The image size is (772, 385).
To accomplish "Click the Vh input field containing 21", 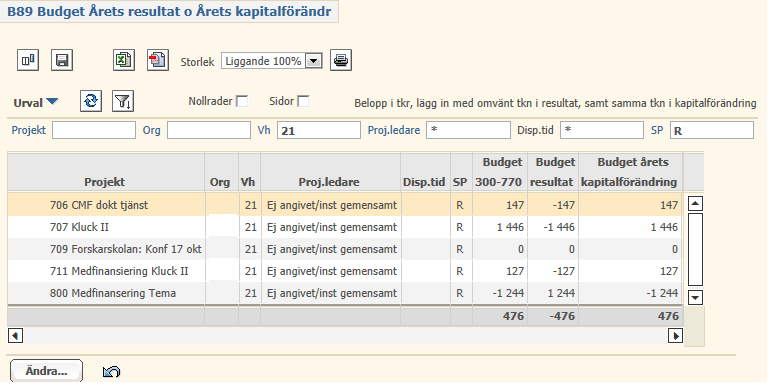I will 319,130.
